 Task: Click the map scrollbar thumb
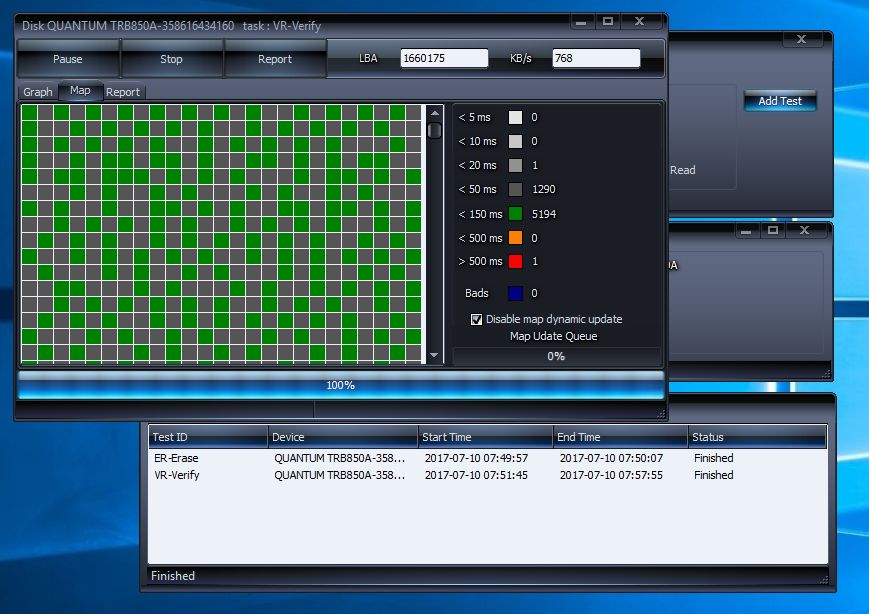coord(435,130)
